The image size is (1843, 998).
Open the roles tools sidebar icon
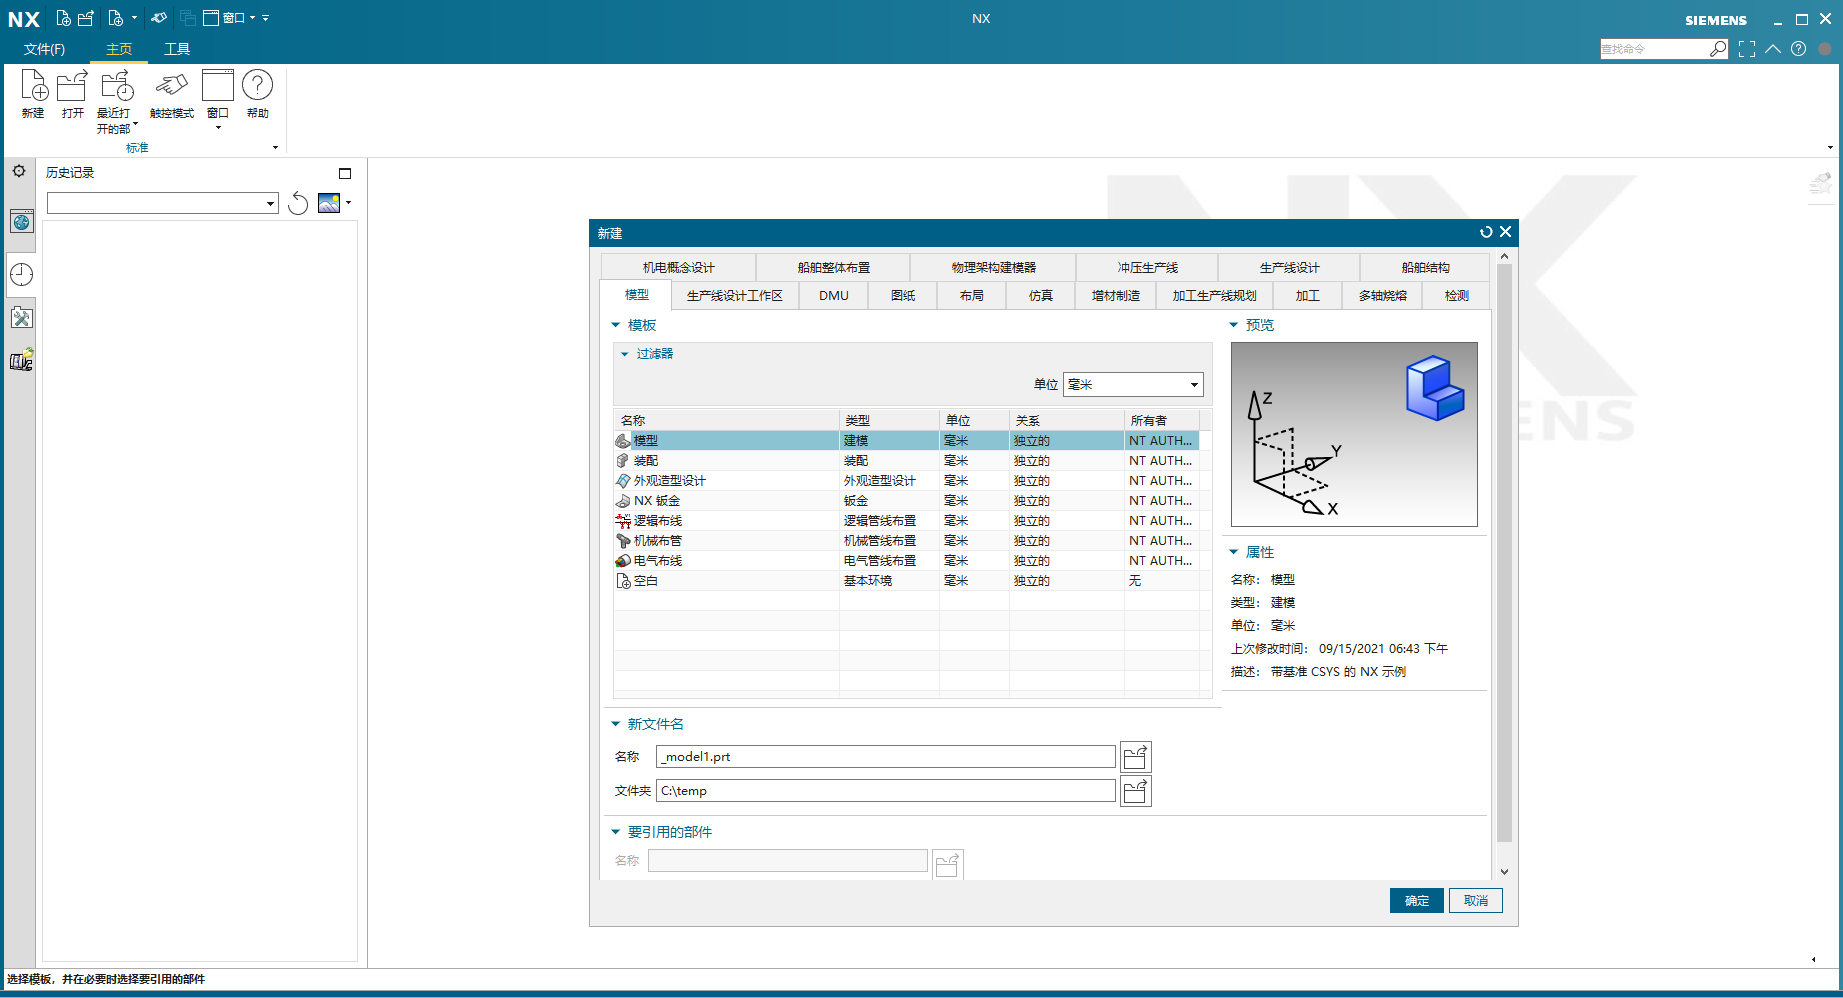pos(21,318)
